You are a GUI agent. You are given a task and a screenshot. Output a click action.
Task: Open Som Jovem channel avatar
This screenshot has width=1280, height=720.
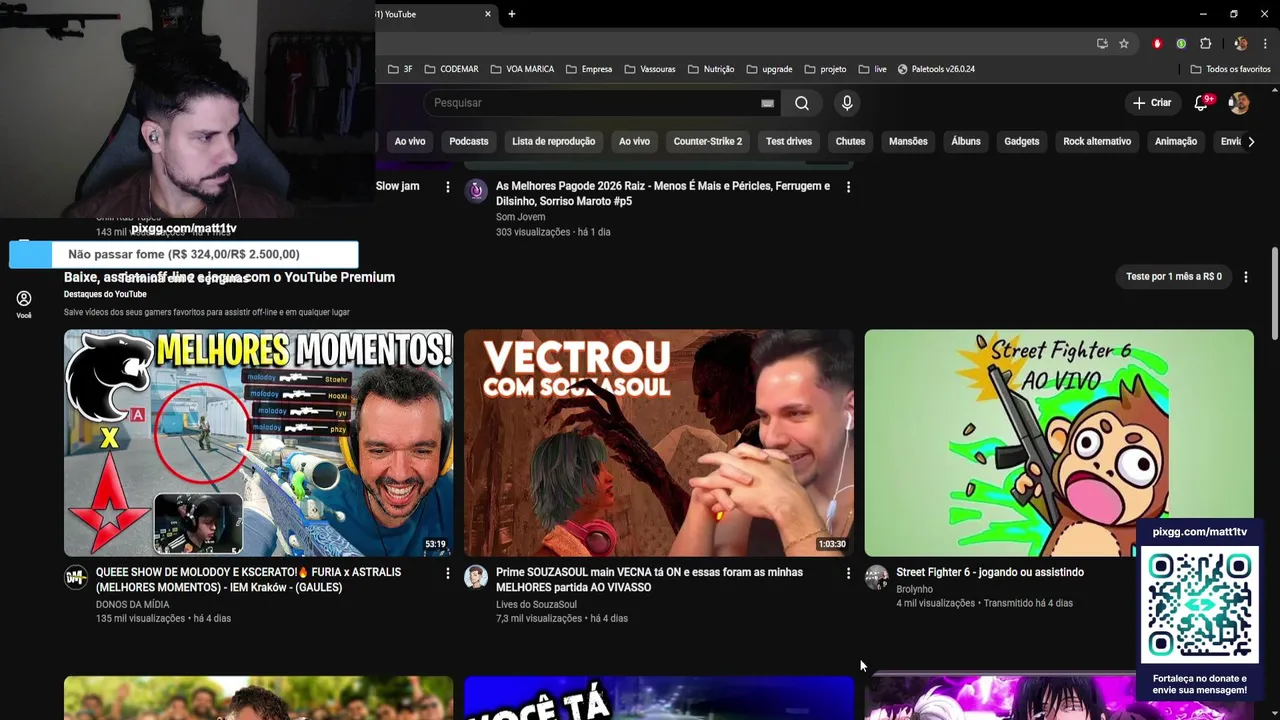pos(477,190)
